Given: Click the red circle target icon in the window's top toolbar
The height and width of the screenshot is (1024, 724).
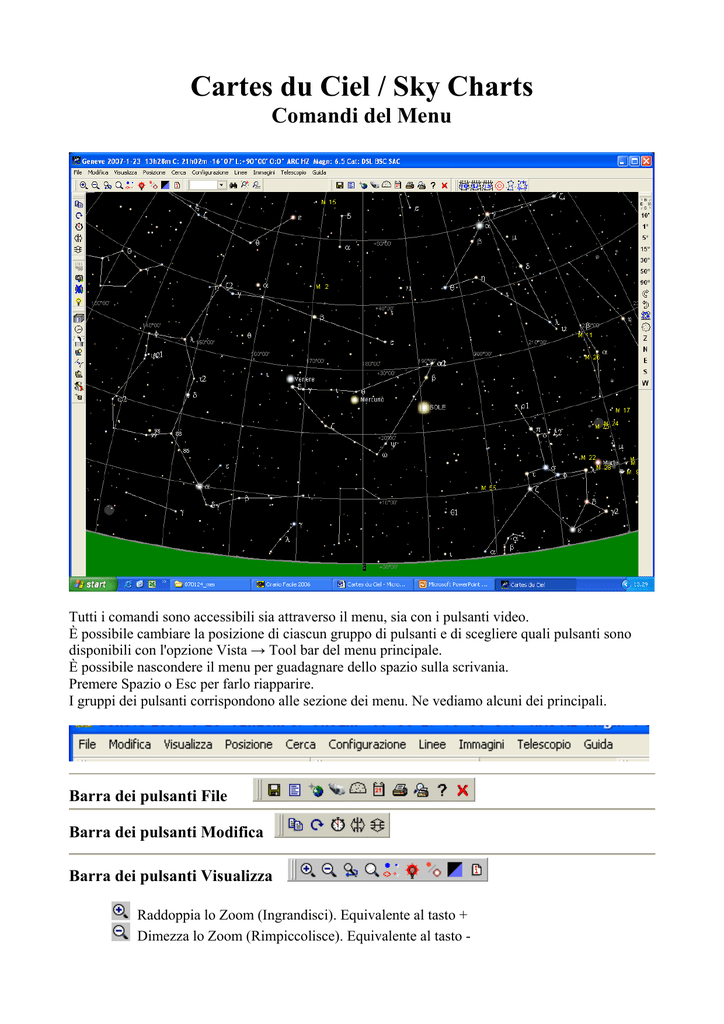Looking at the screenshot, I should click(x=499, y=185).
